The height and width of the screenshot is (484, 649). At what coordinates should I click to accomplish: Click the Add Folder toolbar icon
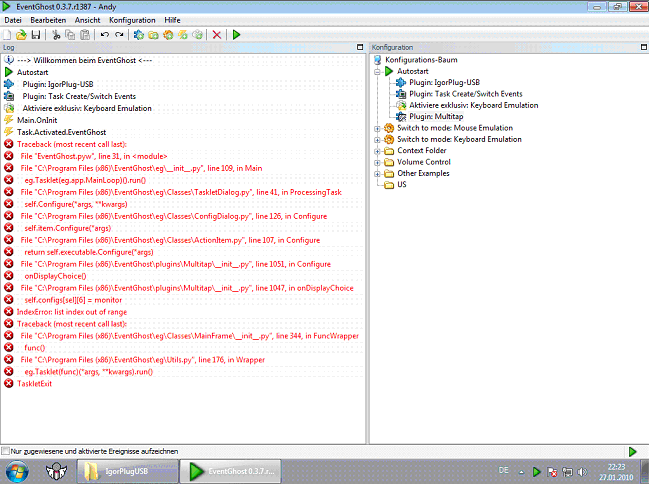[x=153, y=35]
